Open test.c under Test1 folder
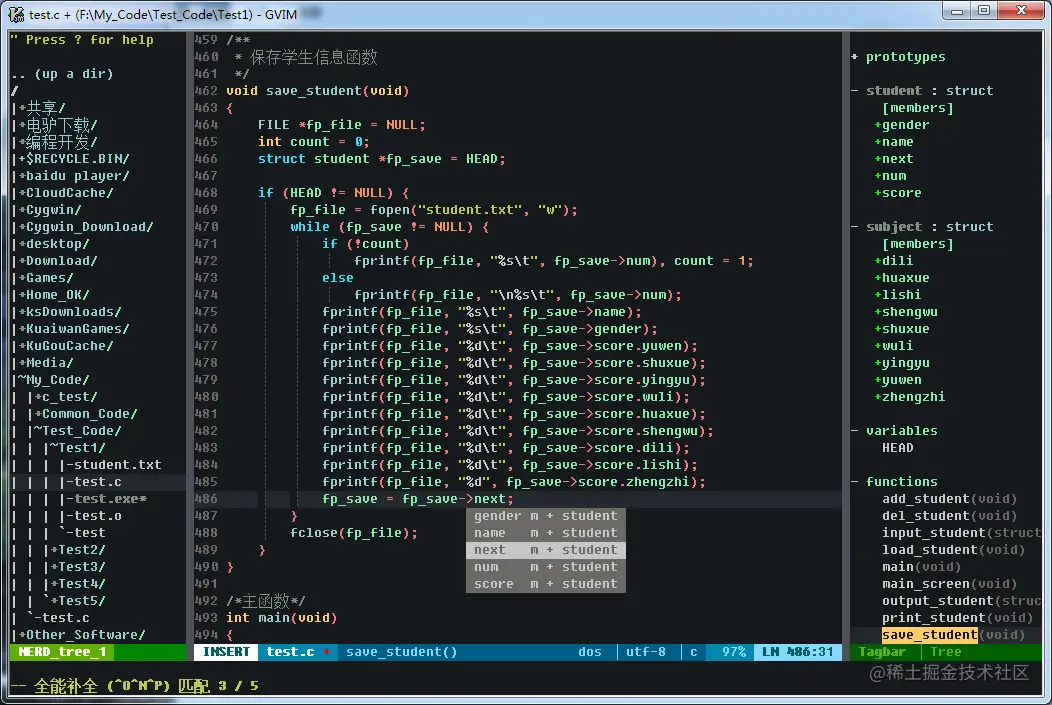 [x=98, y=482]
